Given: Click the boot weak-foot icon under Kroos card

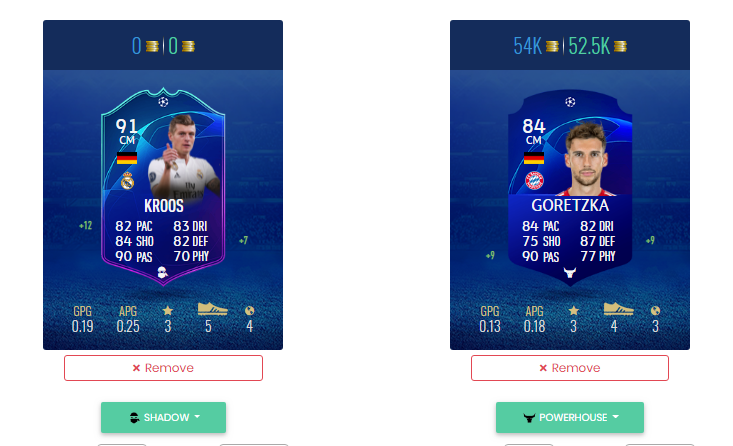Looking at the screenshot, I should pyautogui.click(x=212, y=309).
